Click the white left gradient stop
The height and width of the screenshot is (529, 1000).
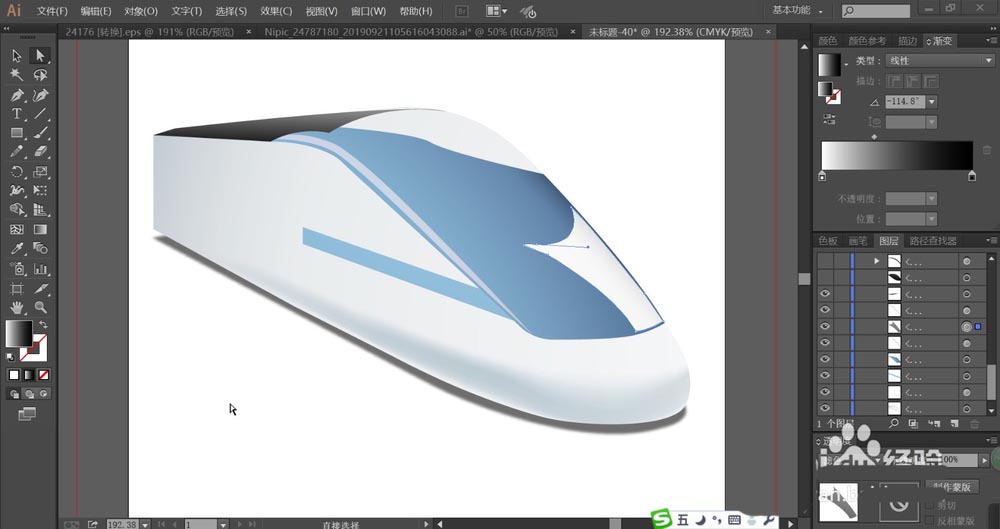822,176
